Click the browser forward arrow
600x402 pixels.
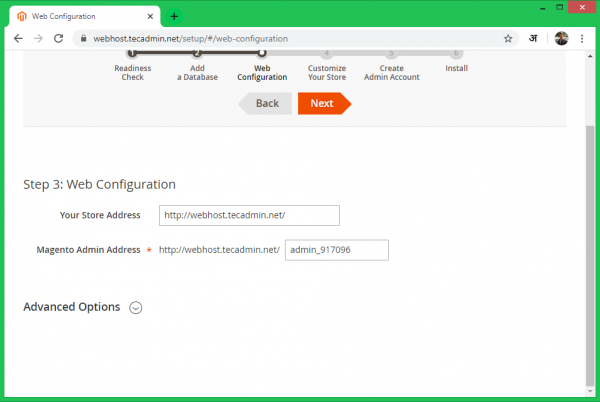[38, 38]
